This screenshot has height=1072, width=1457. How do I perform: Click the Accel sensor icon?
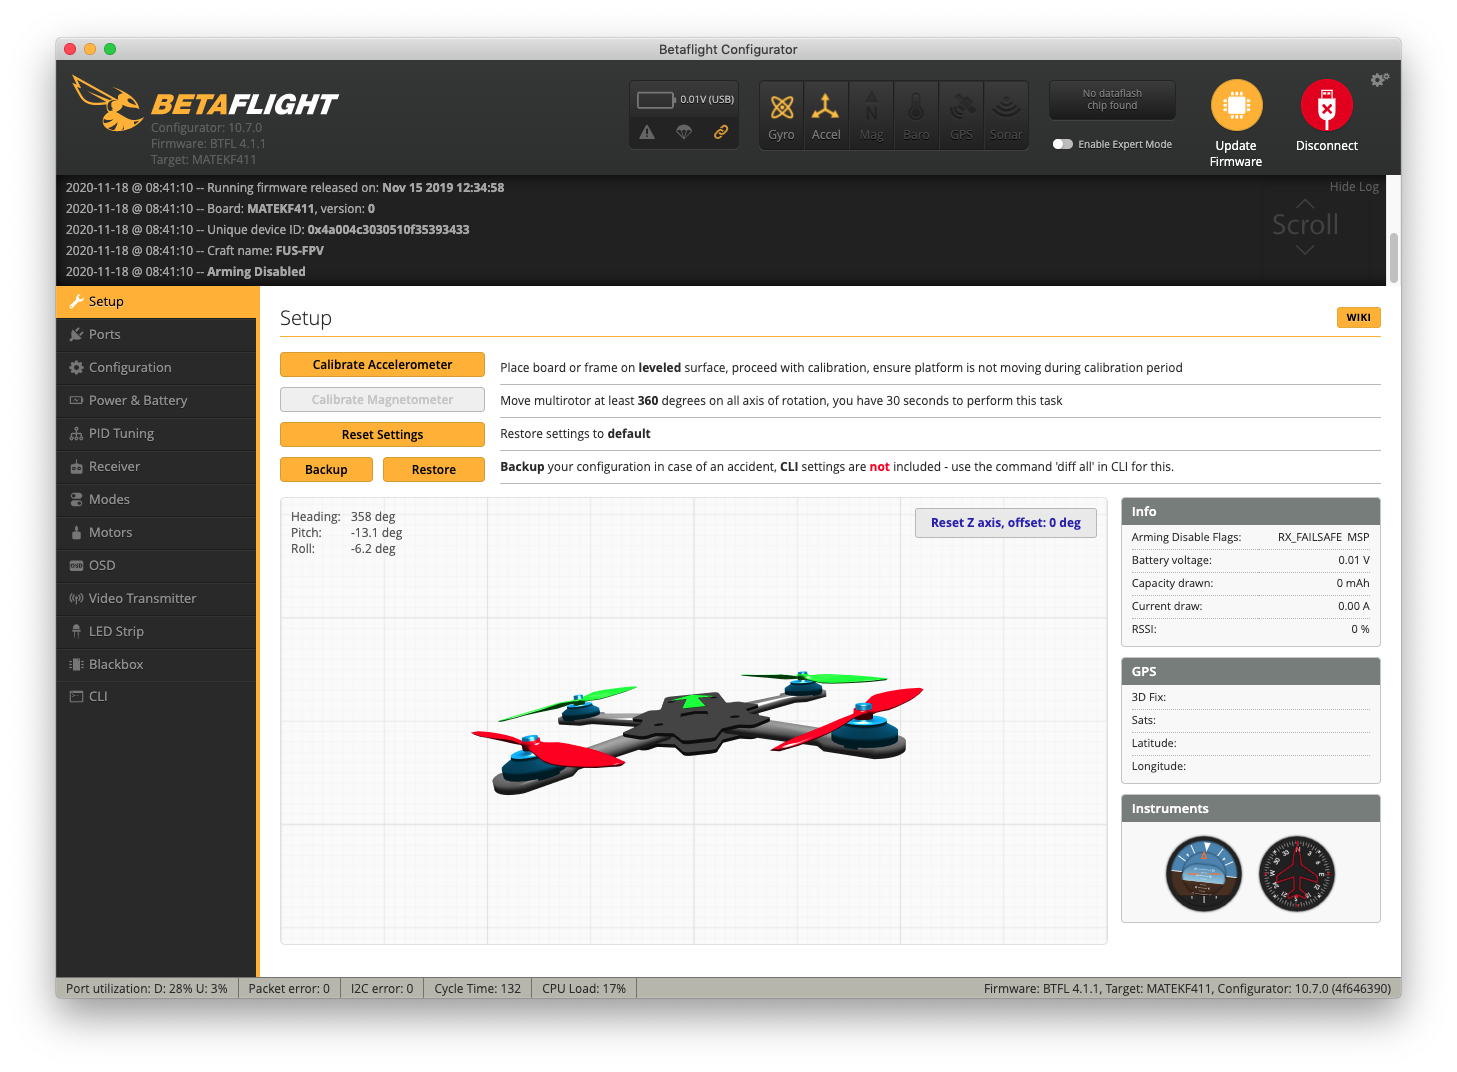(826, 115)
